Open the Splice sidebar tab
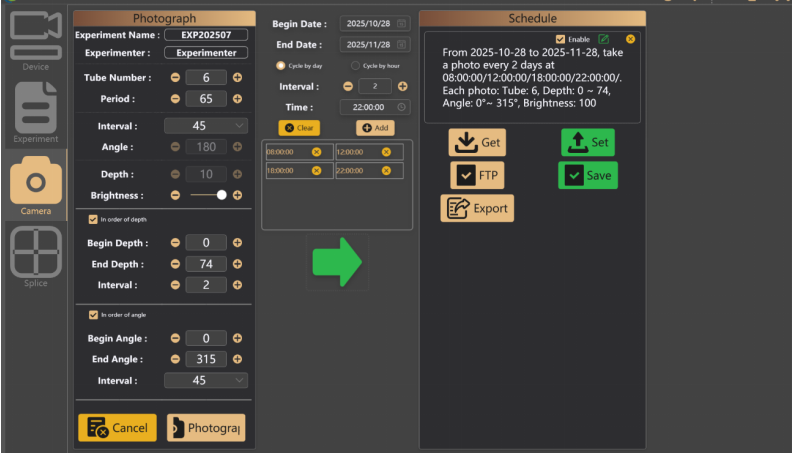Image resolution: width=792 pixels, height=453 pixels. pos(35,255)
